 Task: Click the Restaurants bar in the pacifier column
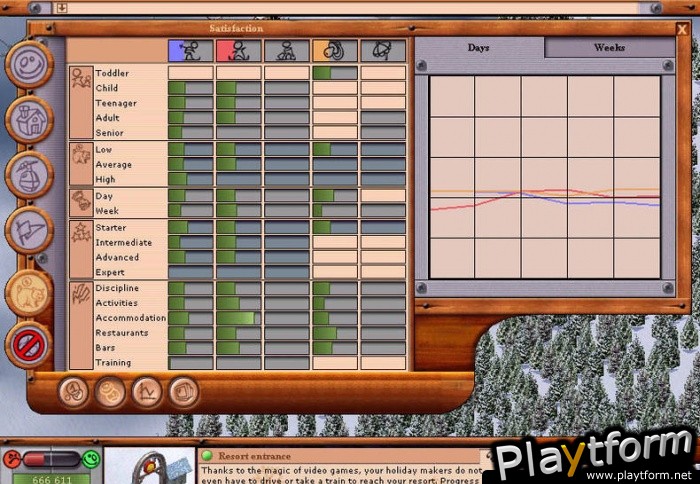click(x=335, y=333)
